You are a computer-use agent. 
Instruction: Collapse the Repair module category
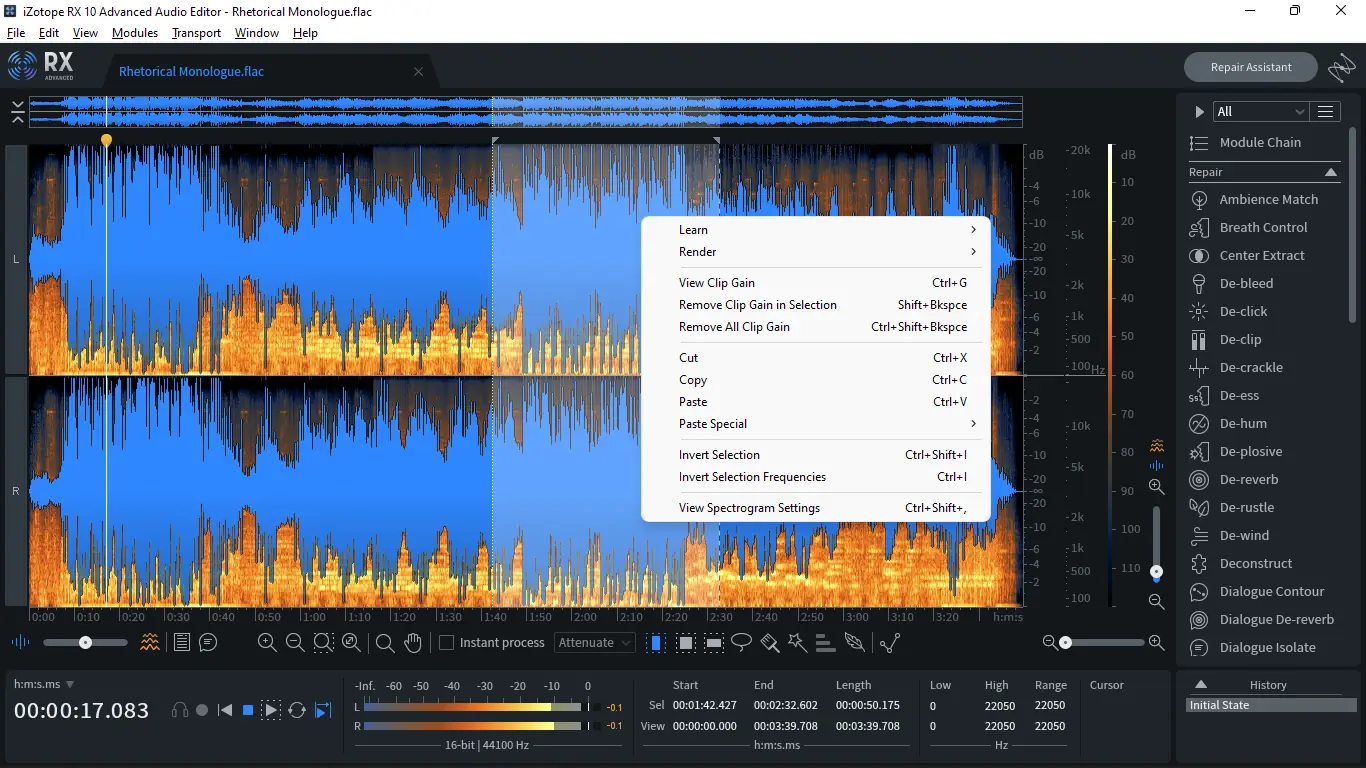point(1331,172)
